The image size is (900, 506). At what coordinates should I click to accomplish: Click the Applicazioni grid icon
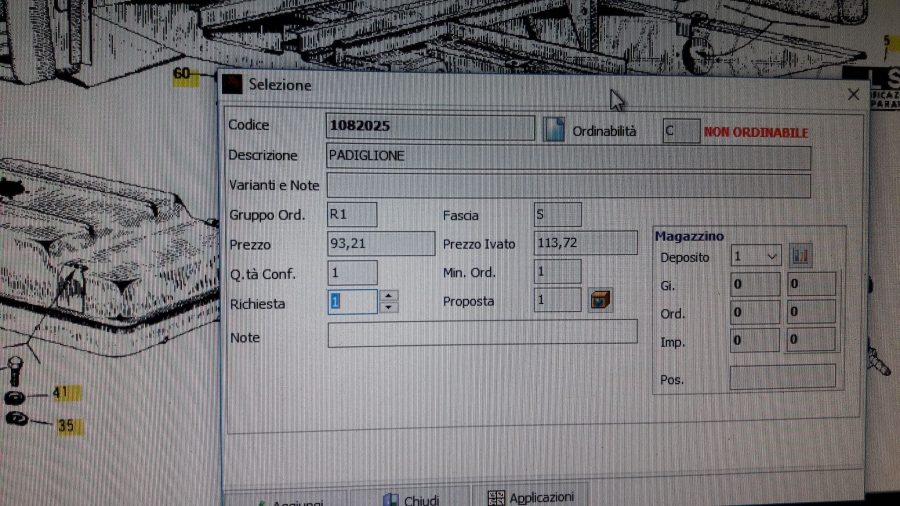click(x=495, y=498)
